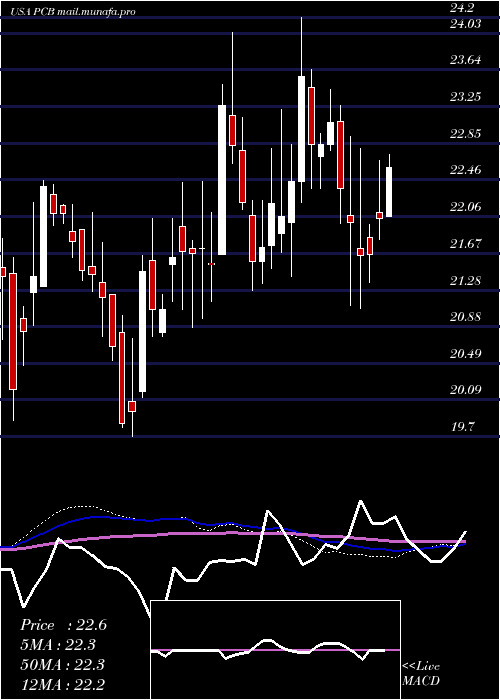
Task: Click the 22.06 price axis label
Action: pos(466,207)
